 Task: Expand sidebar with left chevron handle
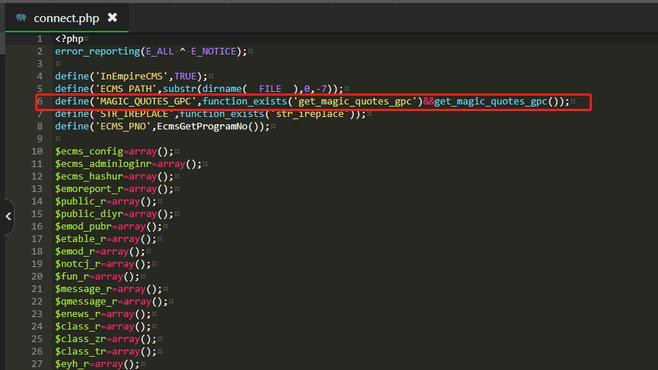point(8,216)
